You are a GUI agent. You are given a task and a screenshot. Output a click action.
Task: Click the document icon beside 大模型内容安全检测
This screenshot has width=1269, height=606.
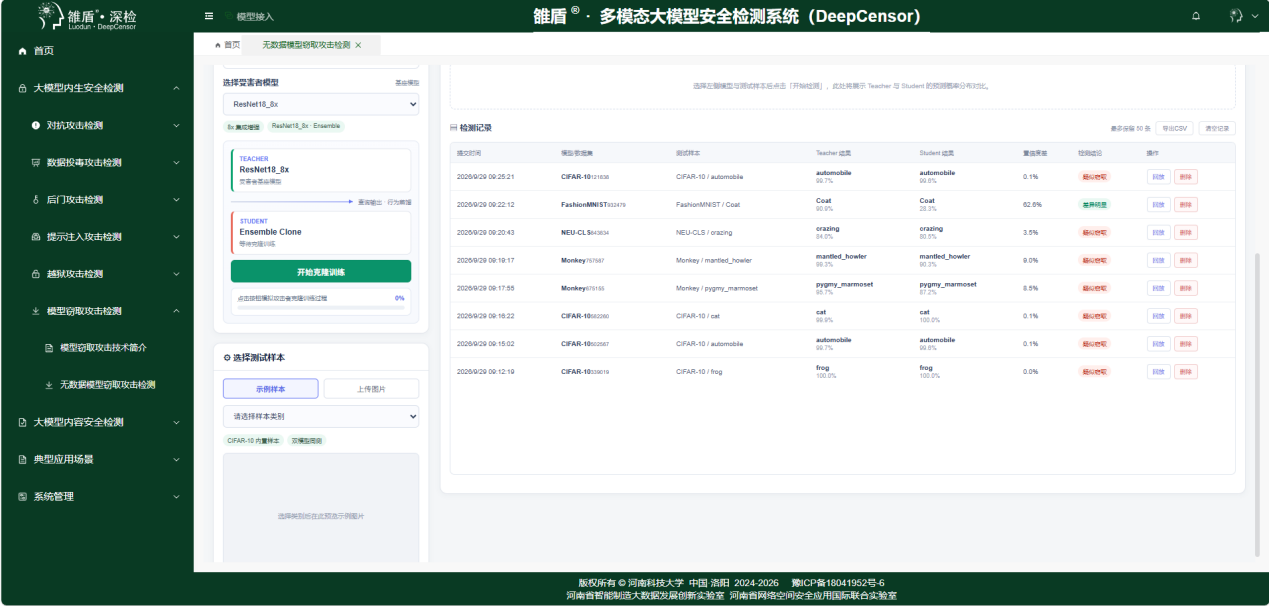[x=23, y=422]
